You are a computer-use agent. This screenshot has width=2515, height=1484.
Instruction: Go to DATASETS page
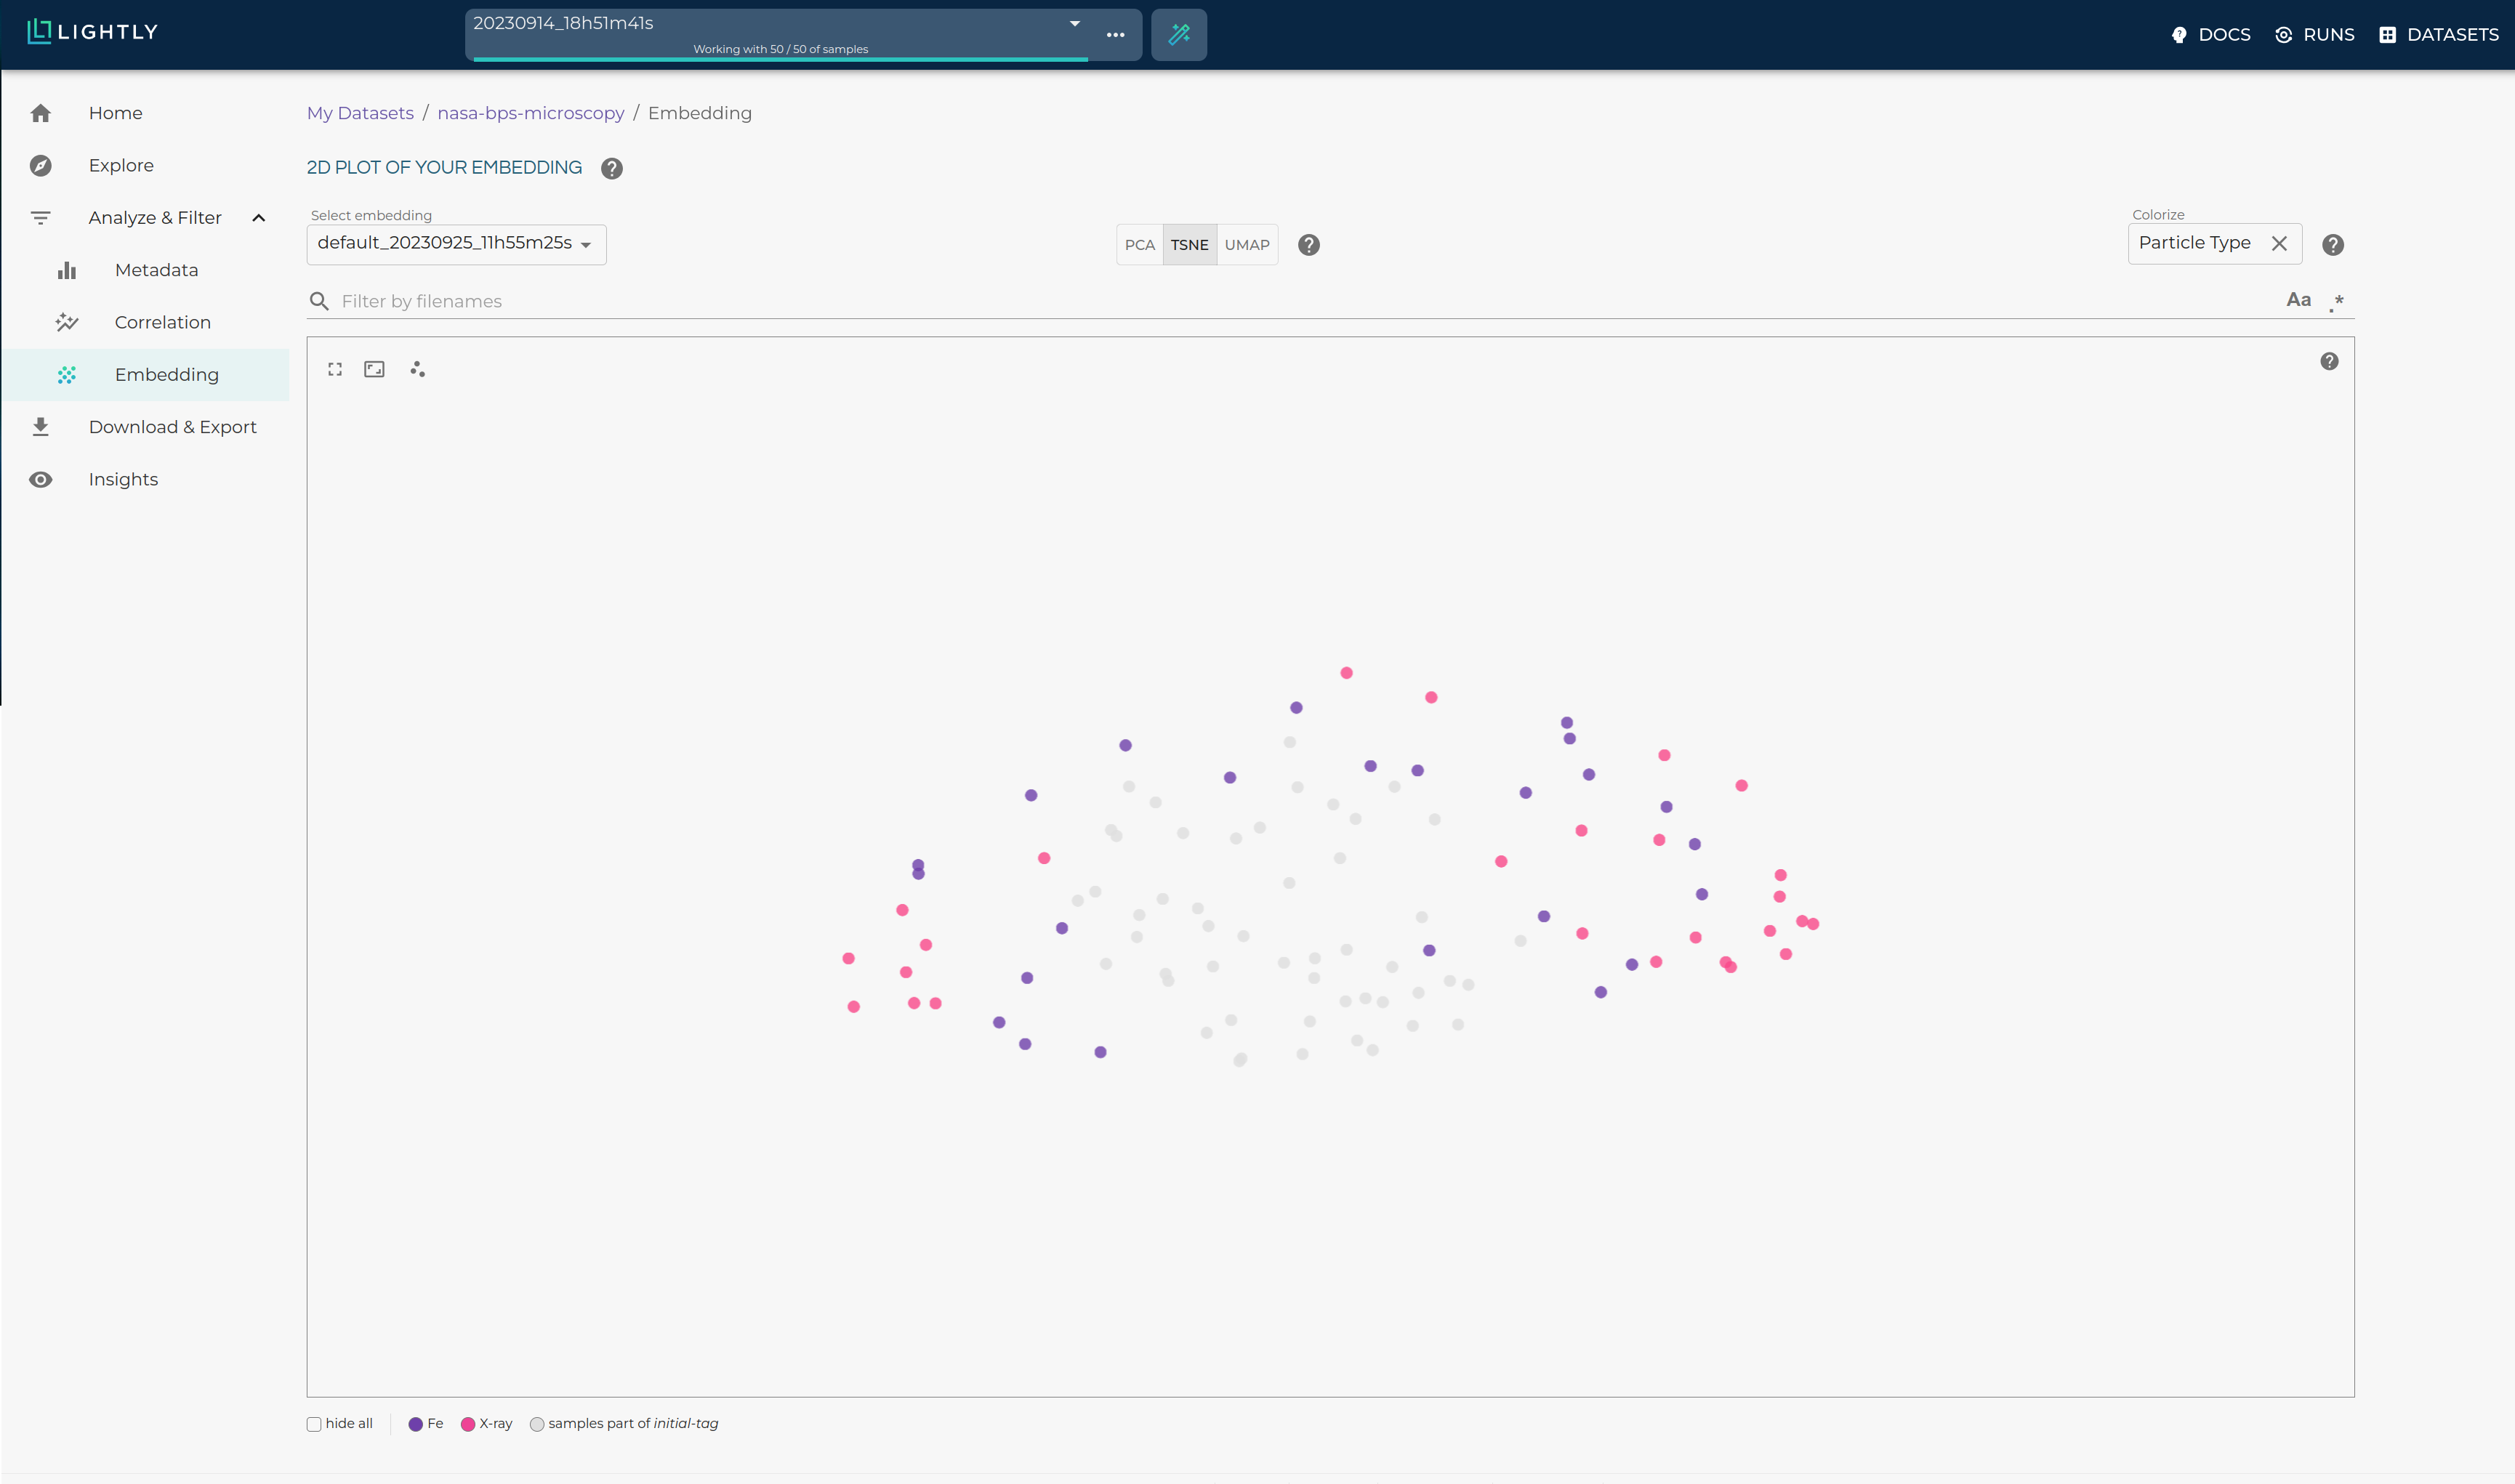tap(2438, 35)
